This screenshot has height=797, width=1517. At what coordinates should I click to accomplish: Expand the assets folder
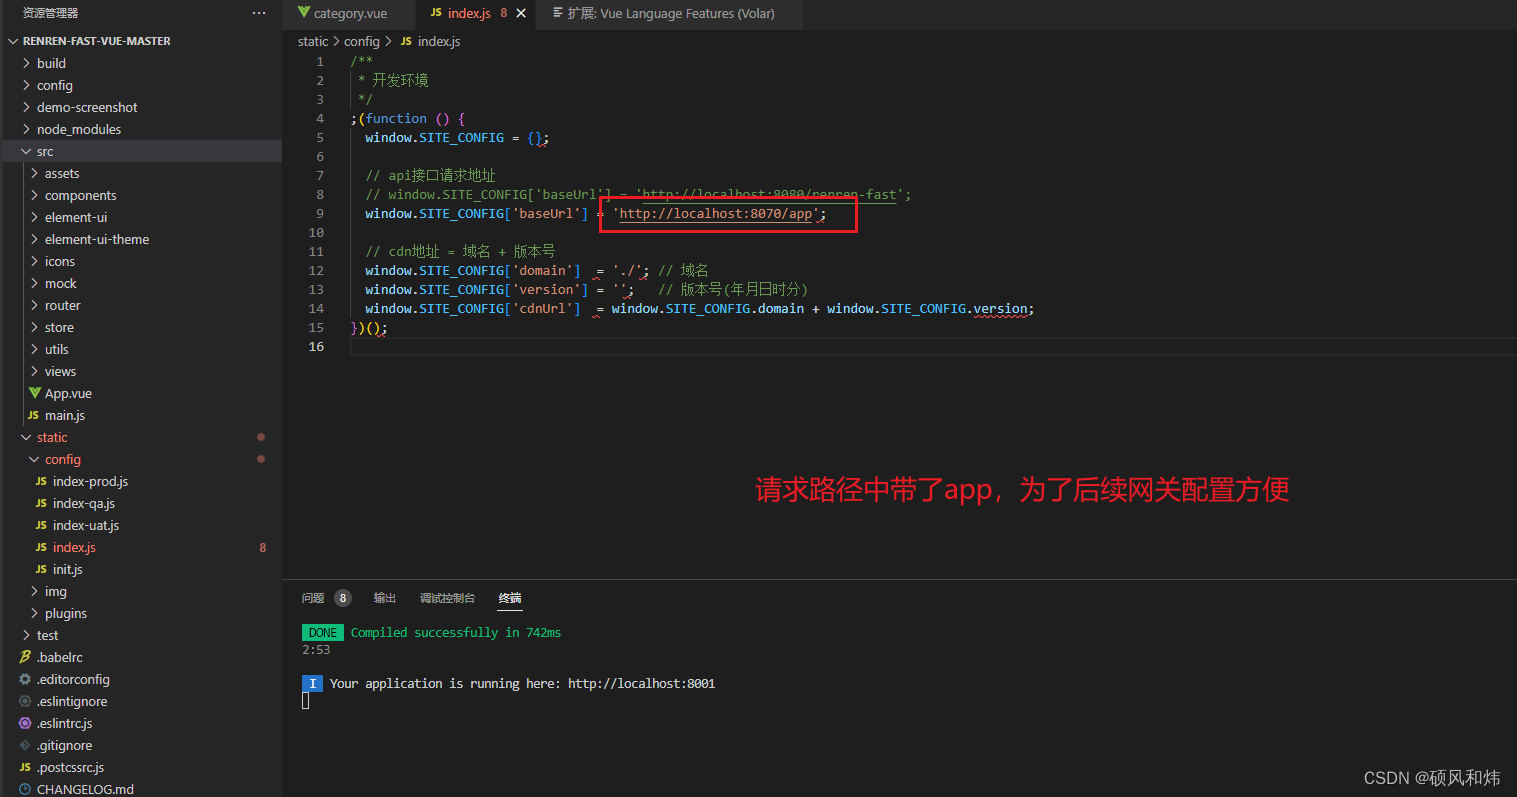click(62, 173)
